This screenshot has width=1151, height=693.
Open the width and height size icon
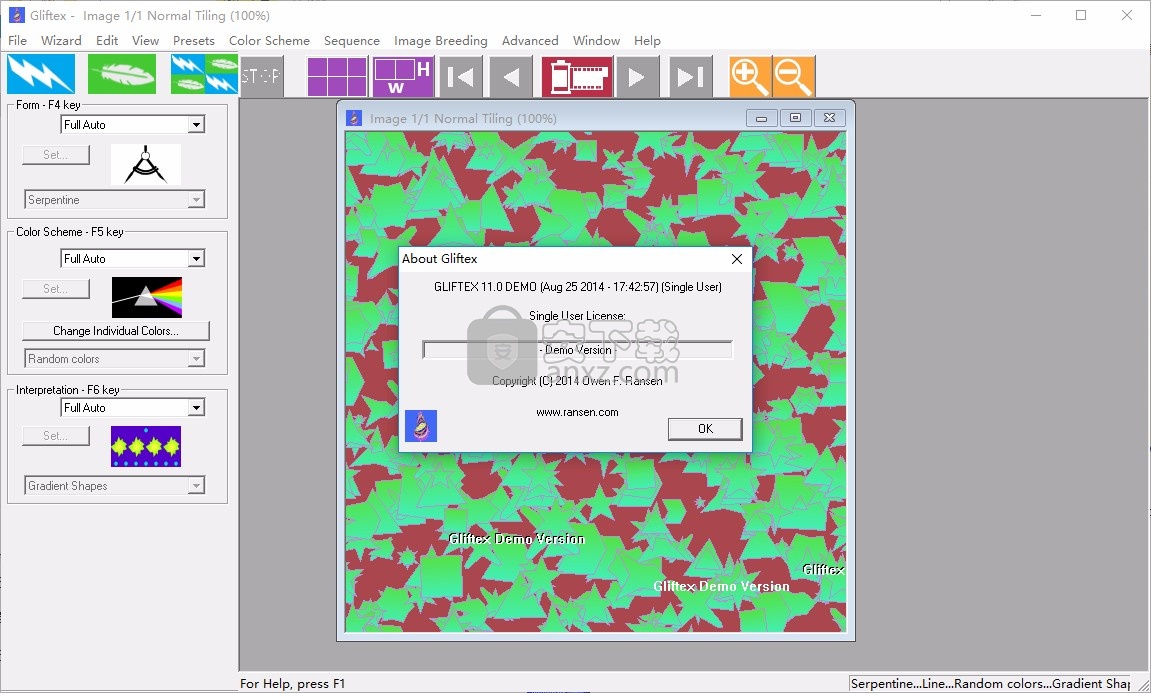[x=403, y=76]
